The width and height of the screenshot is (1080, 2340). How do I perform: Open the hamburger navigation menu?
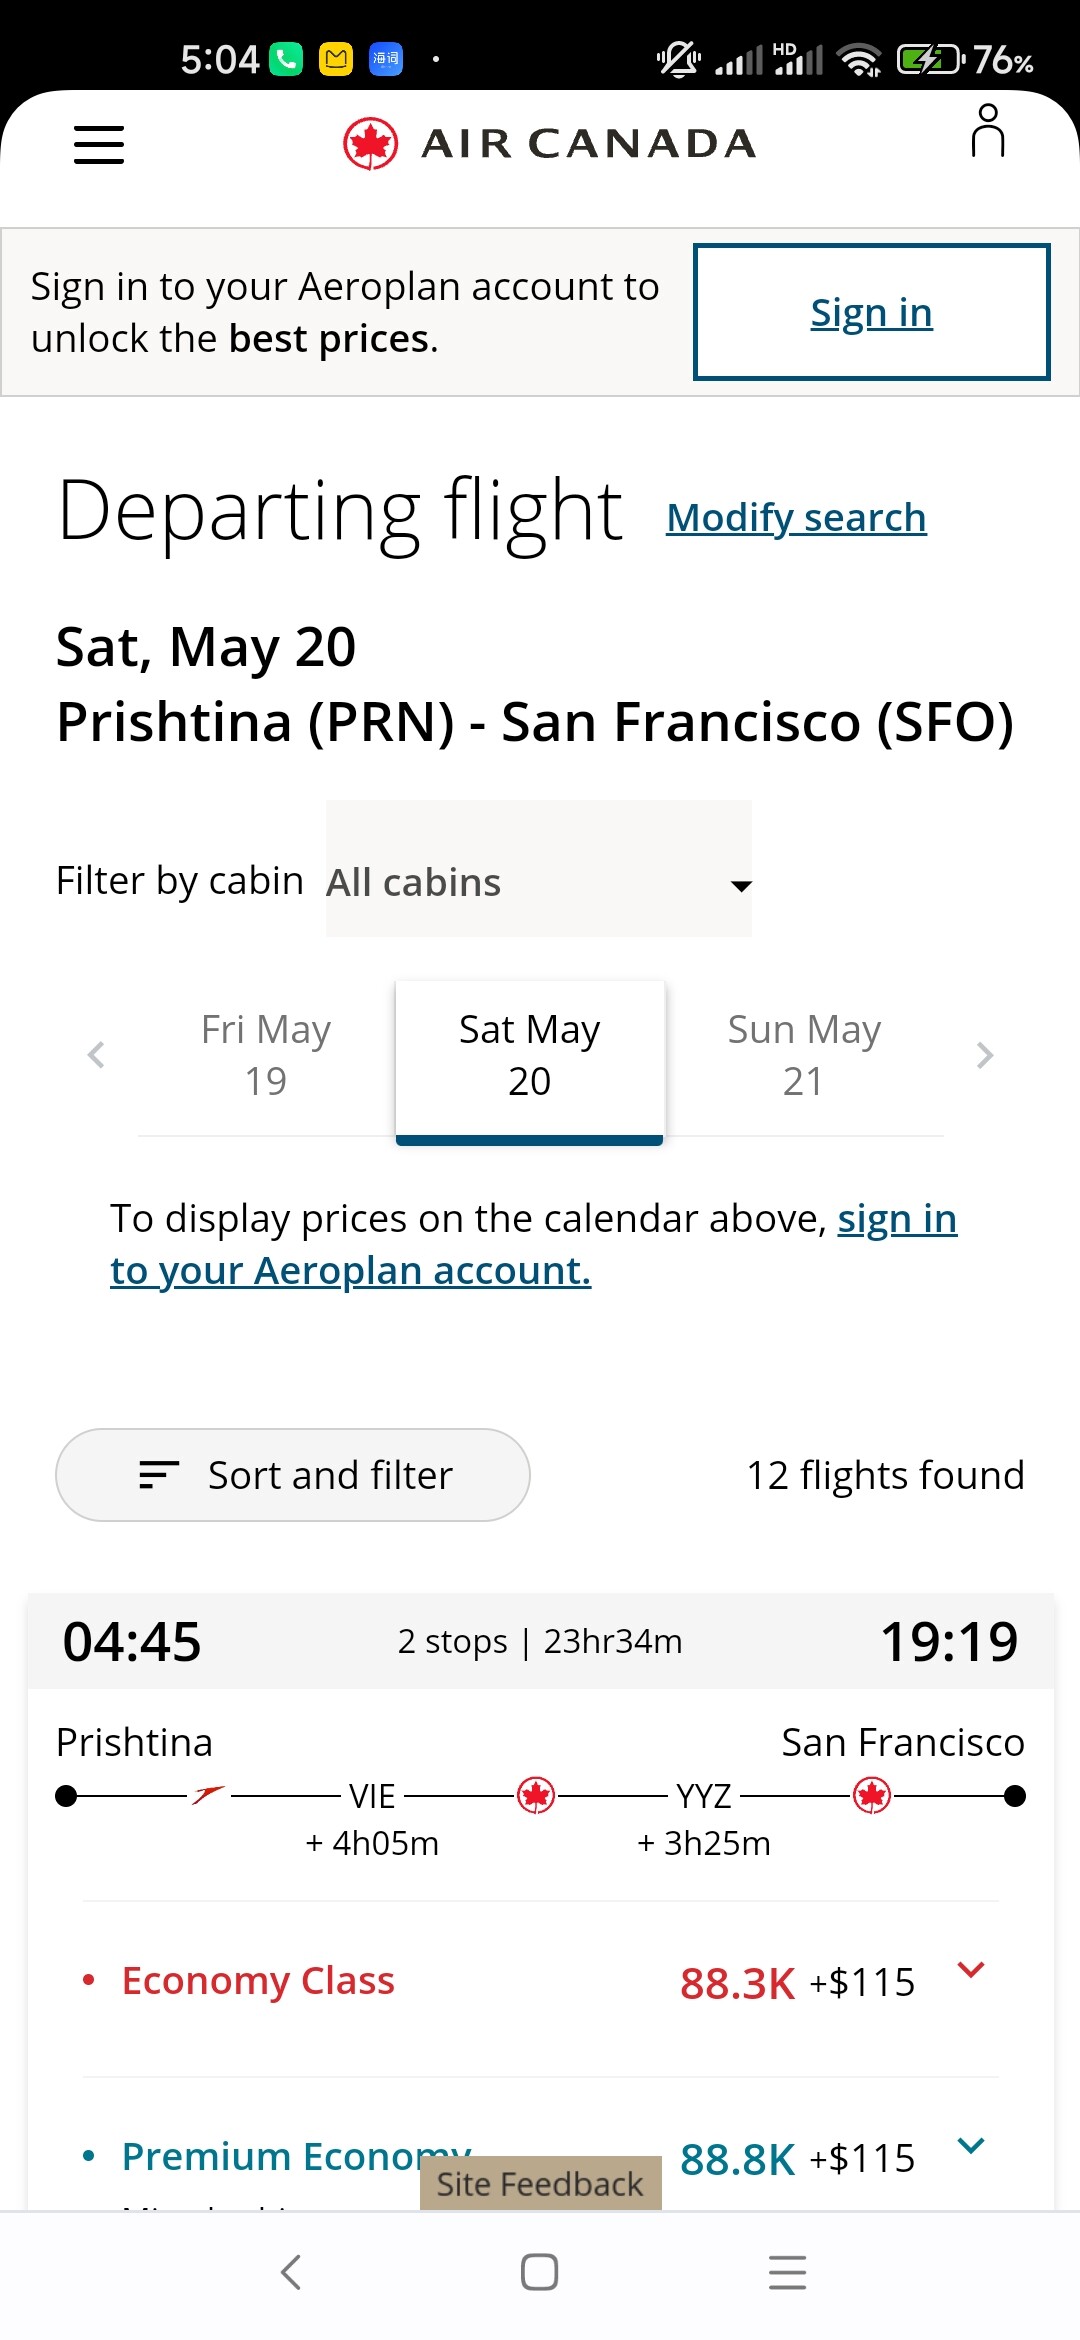click(99, 144)
